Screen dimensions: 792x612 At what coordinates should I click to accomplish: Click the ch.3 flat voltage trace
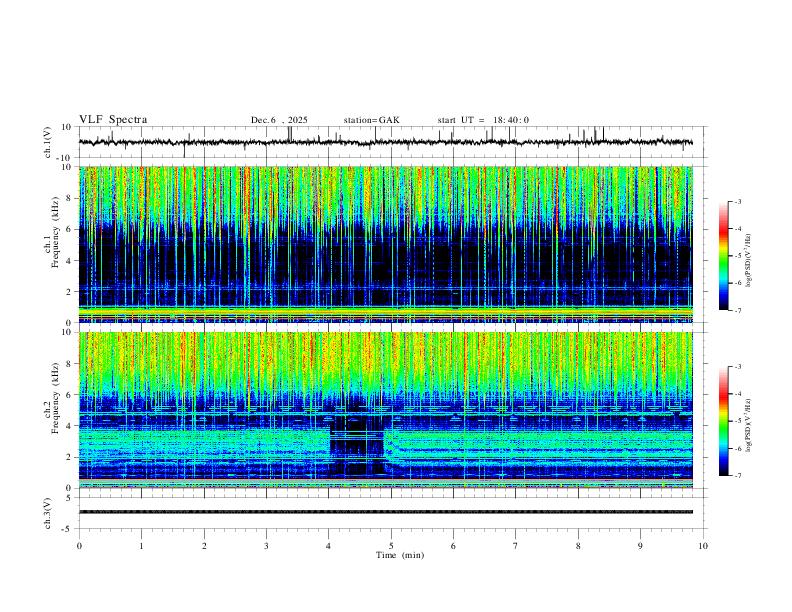click(386, 512)
